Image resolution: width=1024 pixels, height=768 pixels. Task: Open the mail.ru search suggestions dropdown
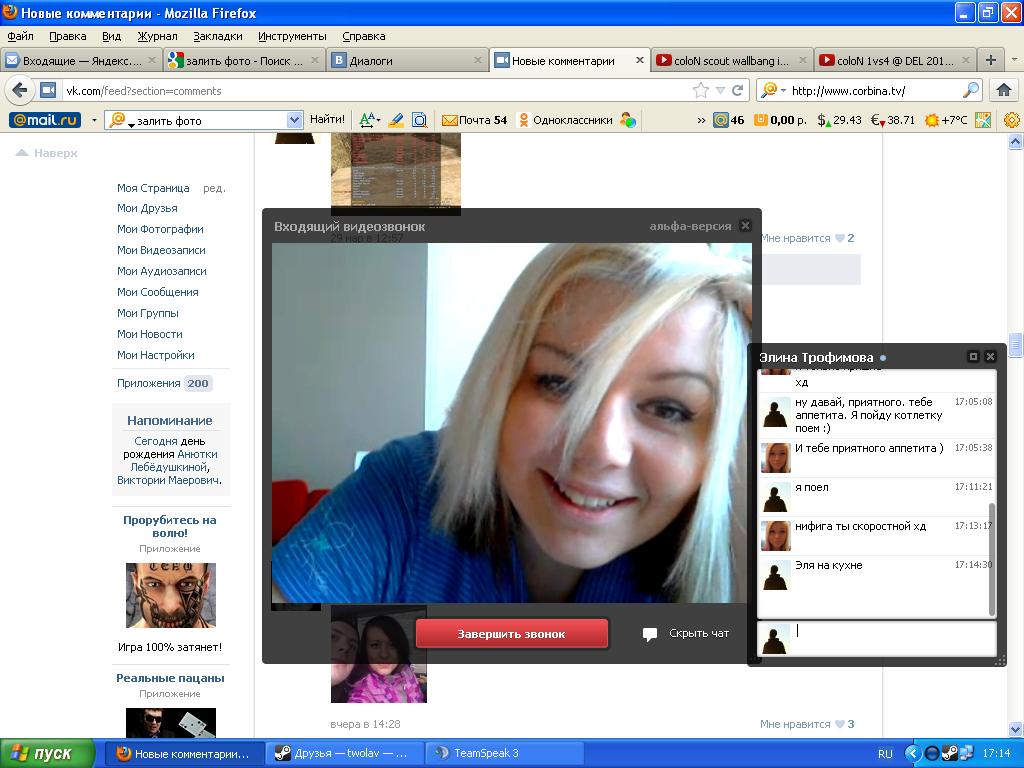(x=295, y=120)
